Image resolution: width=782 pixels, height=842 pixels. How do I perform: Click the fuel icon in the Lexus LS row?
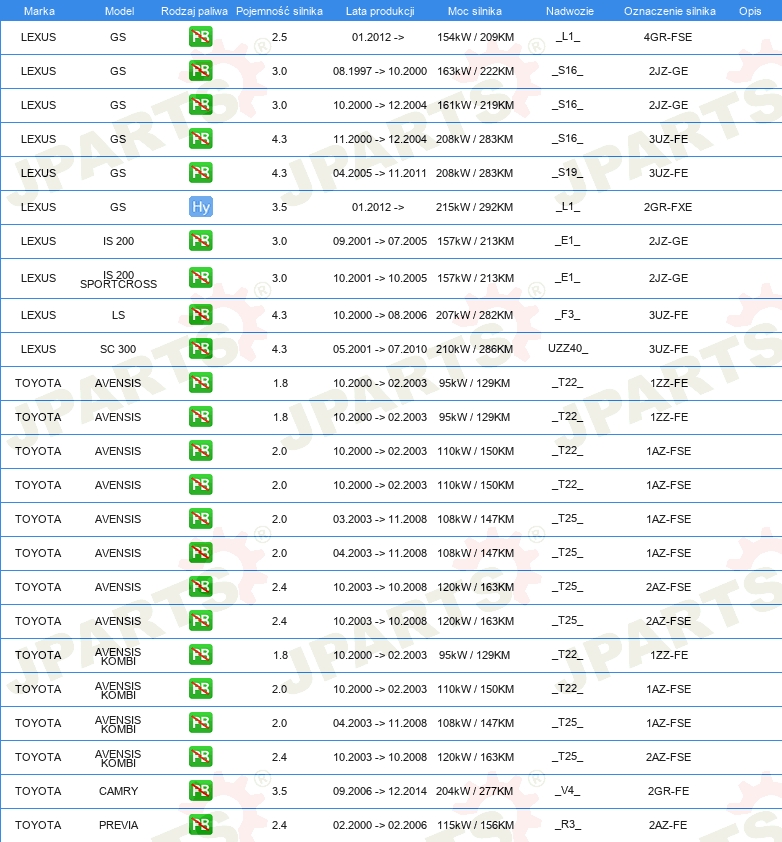coord(200,315)
